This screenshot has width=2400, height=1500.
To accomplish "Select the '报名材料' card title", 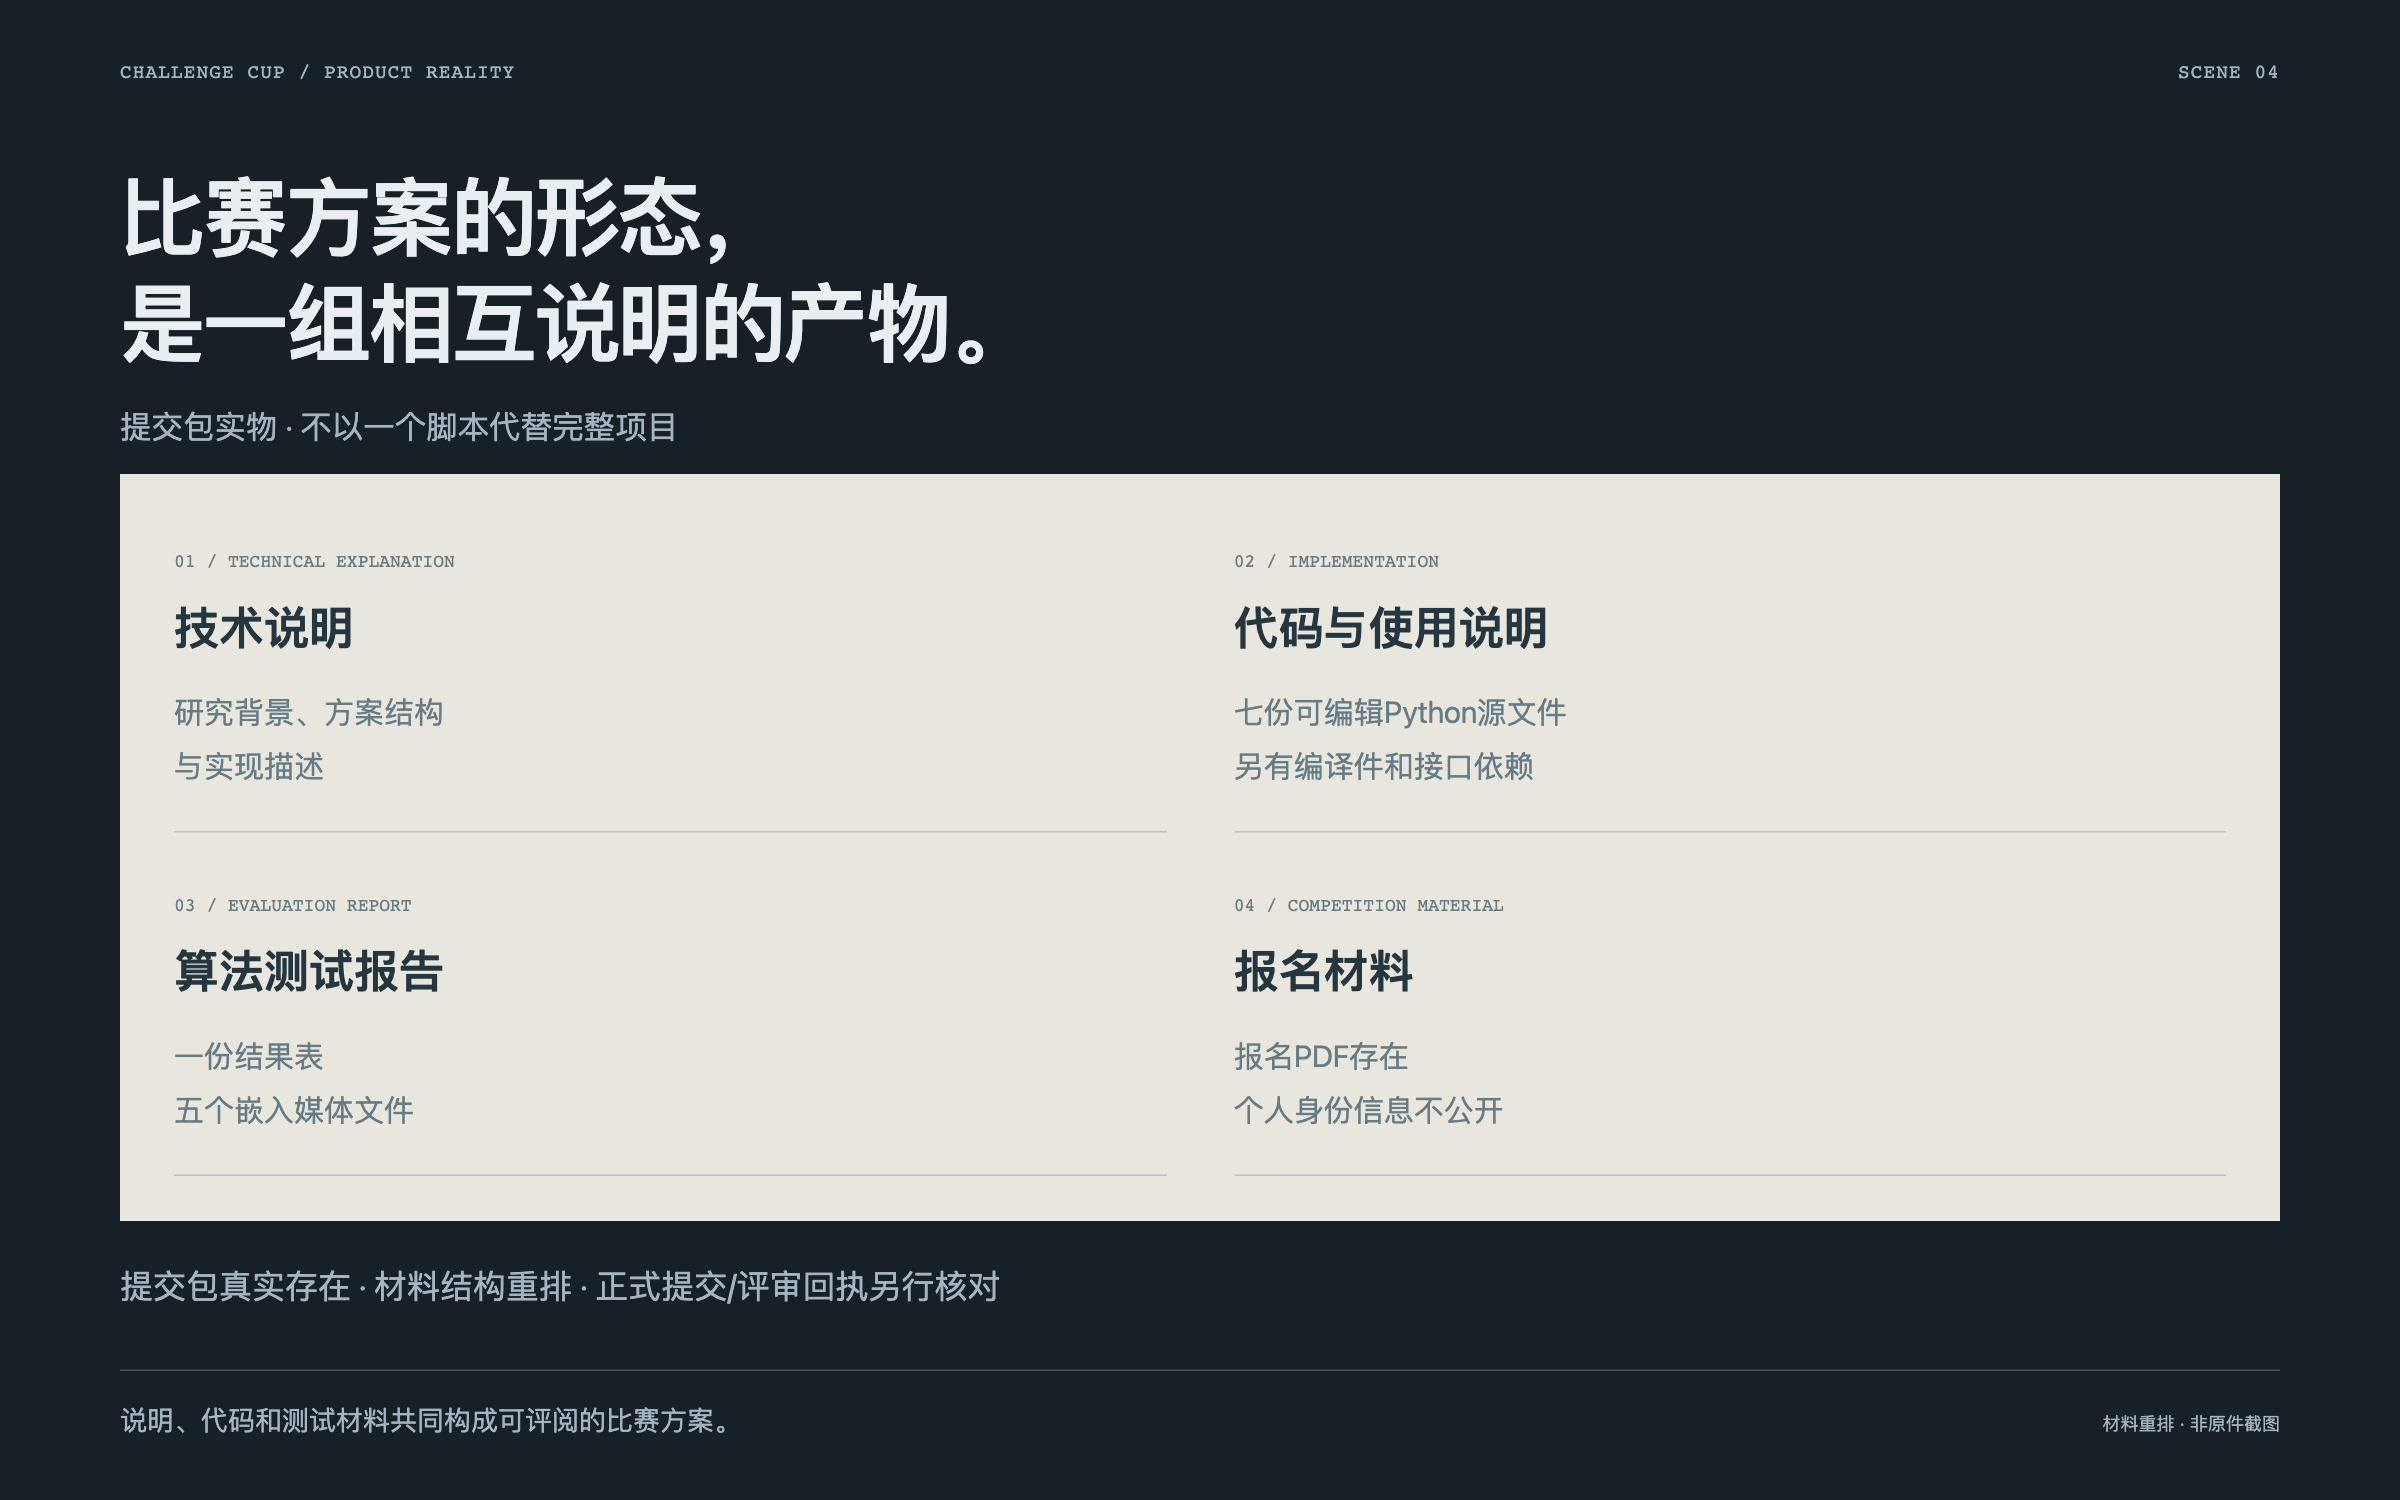I will click(1324, 972).
